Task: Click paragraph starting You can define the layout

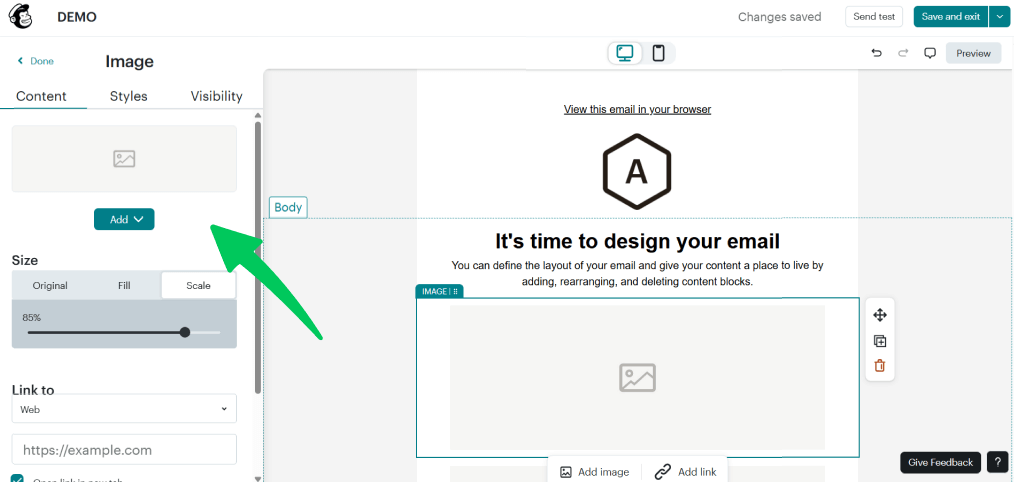Action: (x=637, y=274)
